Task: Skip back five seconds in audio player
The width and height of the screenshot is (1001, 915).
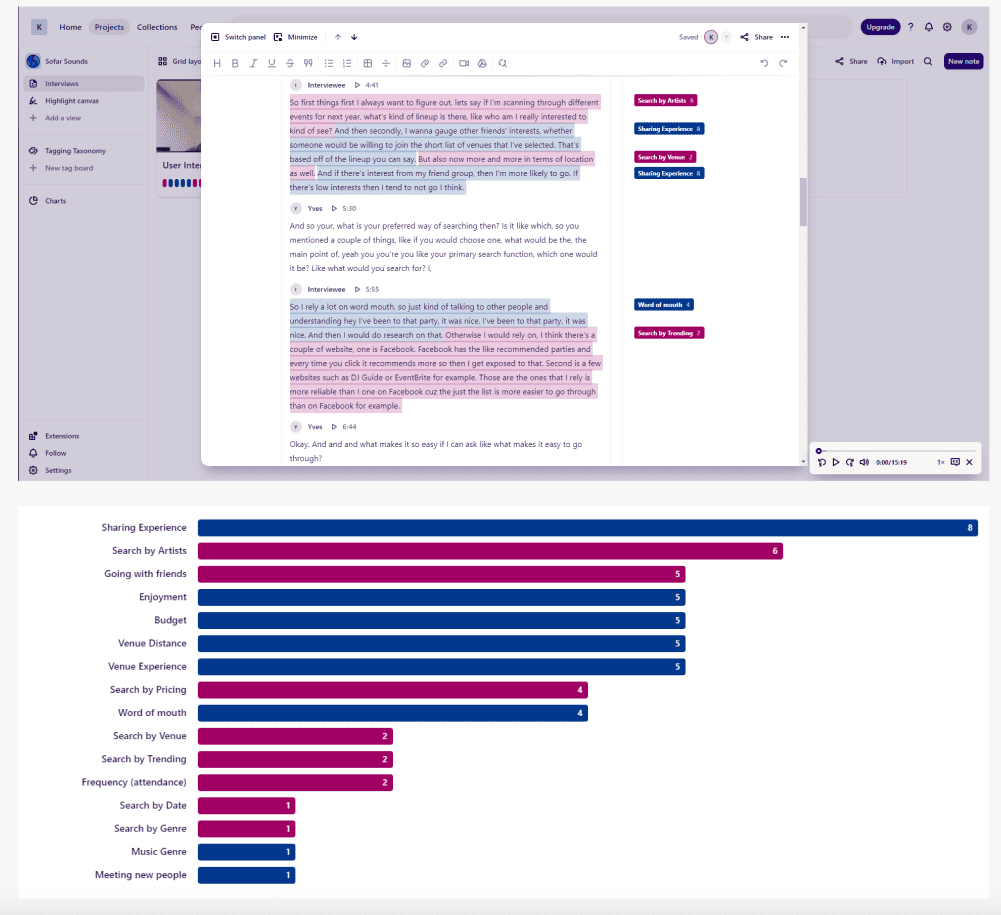Action: click(x=822, y=462)
